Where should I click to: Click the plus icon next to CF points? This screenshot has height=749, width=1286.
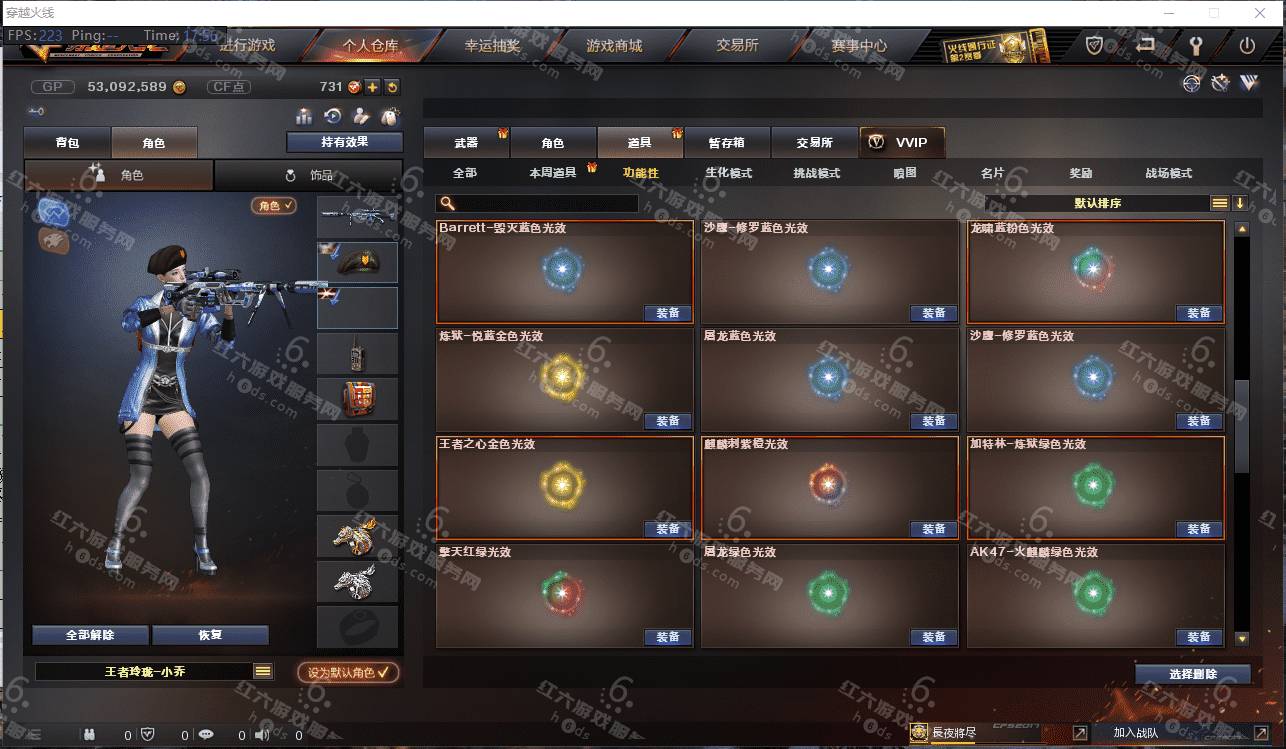coord(372,87)
